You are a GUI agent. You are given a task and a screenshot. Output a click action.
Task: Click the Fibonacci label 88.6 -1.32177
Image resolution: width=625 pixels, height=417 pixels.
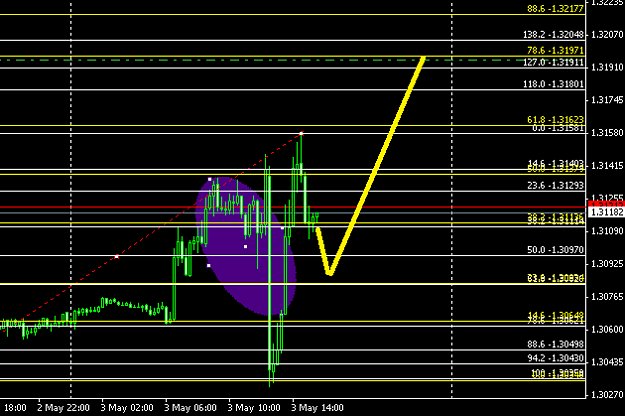pyautogui.click(x=555, y=8)
